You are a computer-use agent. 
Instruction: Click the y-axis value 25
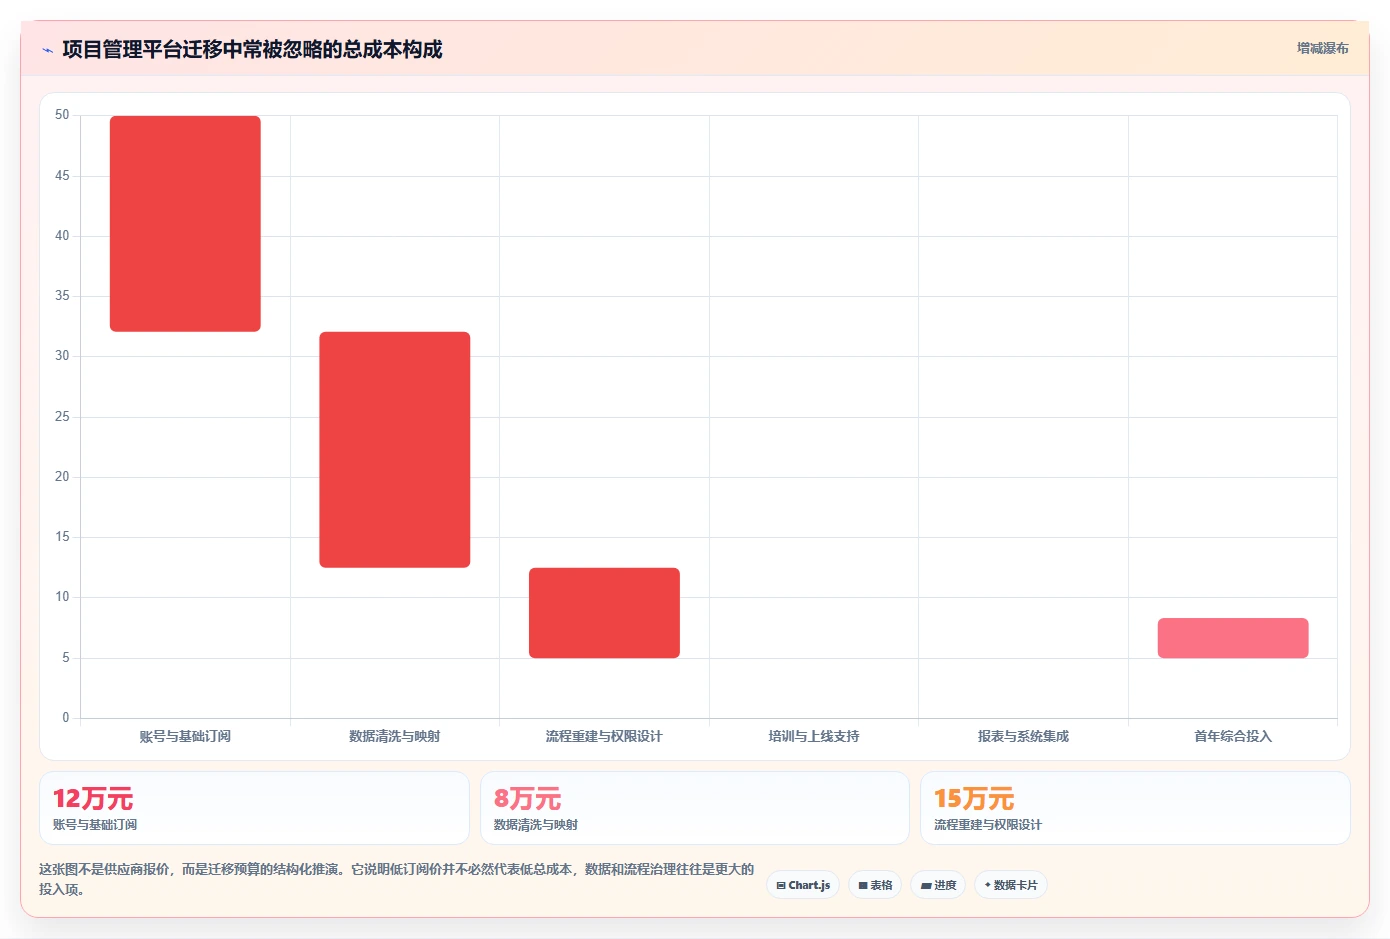(x=62, y=416)
